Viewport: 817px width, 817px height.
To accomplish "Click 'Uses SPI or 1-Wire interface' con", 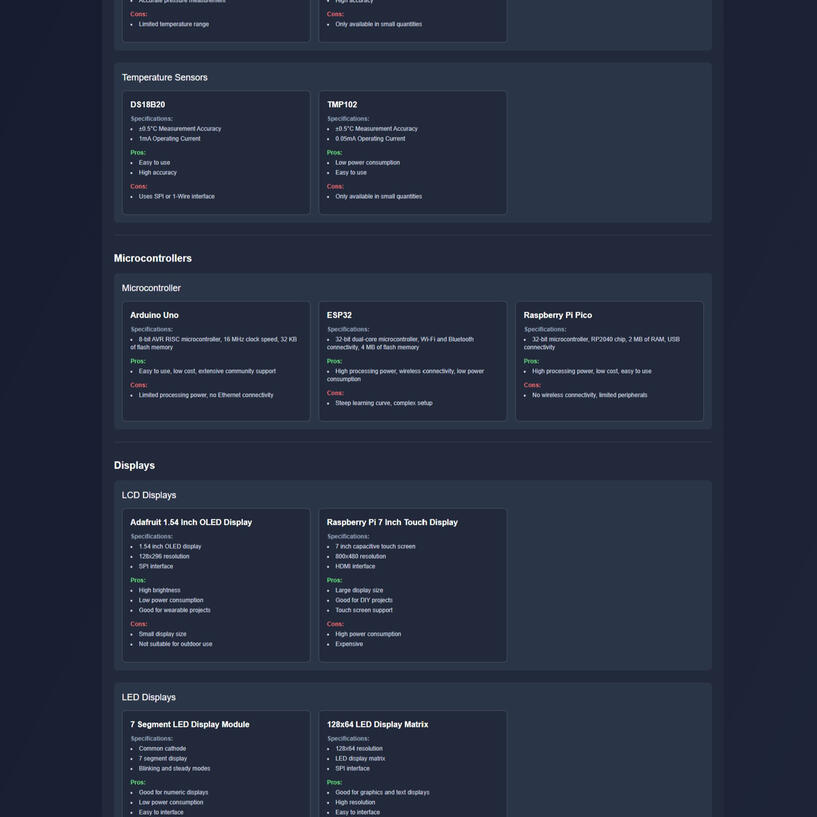I will (177, 196).
